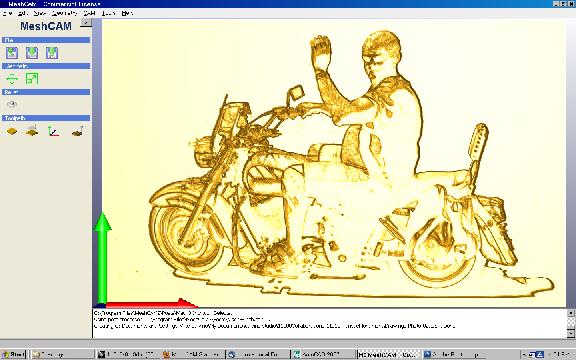Click the log pane scrollbar up arrow
This screenshot has height=360, width=576.
coord(571,313)
